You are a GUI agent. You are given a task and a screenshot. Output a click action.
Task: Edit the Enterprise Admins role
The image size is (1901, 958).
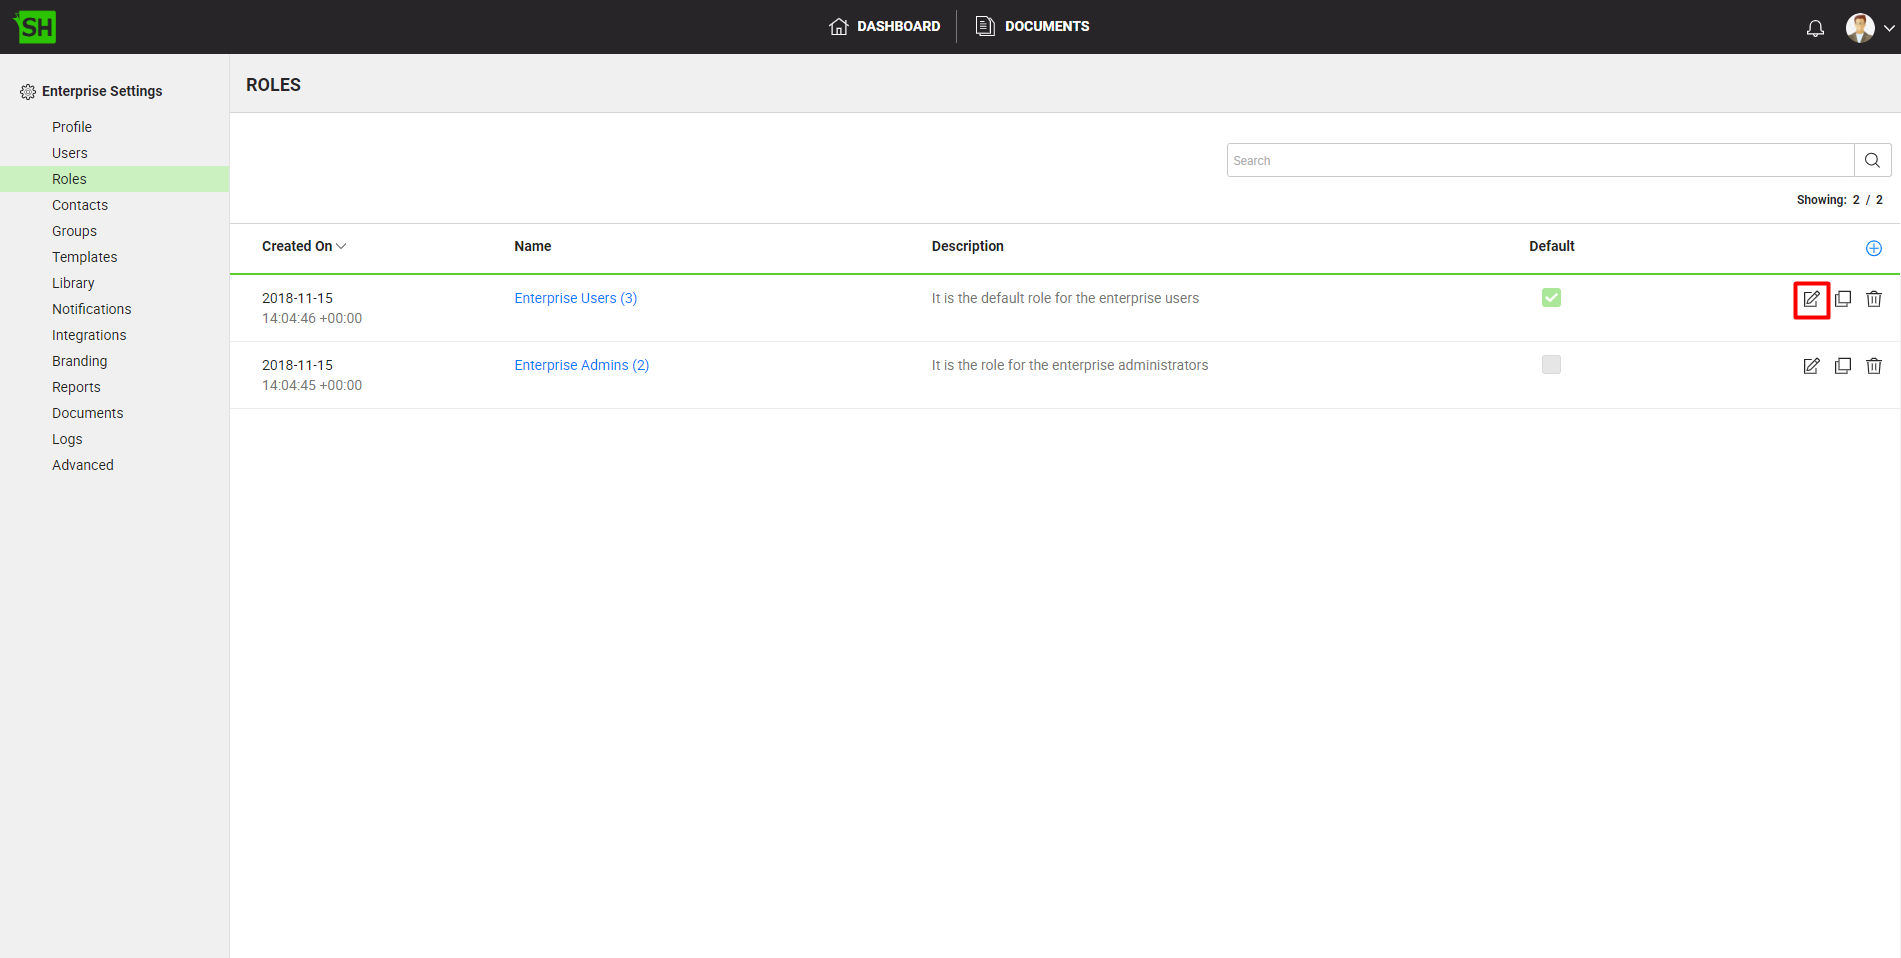point(1811,366)
